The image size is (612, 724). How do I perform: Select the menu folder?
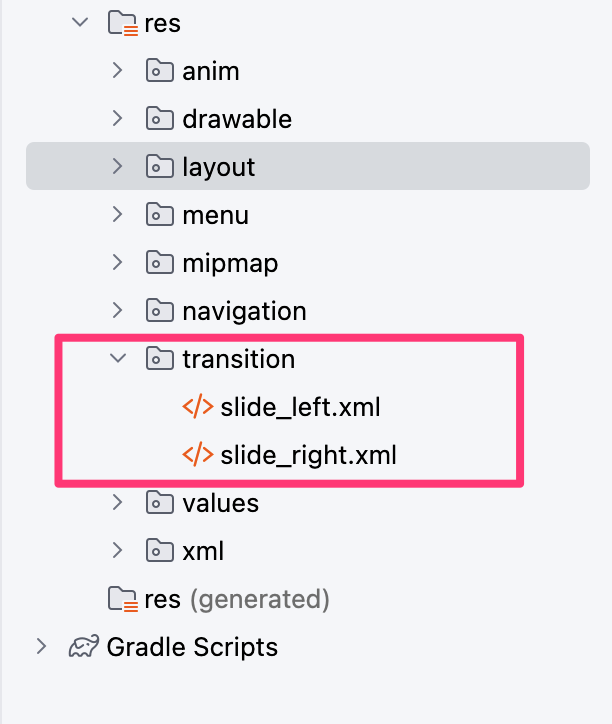point(215,215)
